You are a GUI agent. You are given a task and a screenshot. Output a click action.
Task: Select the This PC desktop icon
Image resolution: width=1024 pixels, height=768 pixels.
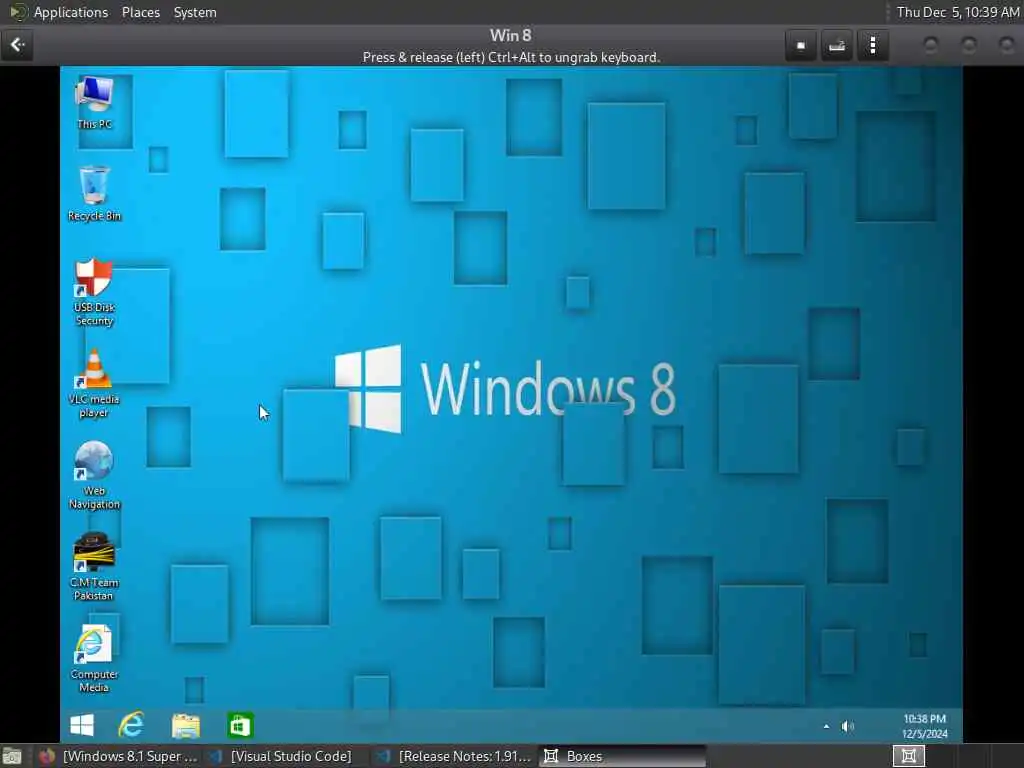(x=95, y=103)
